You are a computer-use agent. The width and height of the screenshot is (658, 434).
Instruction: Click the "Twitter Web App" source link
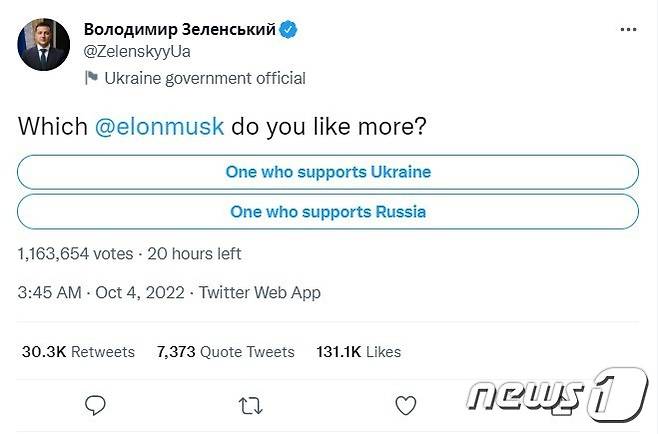click(260, 293)
